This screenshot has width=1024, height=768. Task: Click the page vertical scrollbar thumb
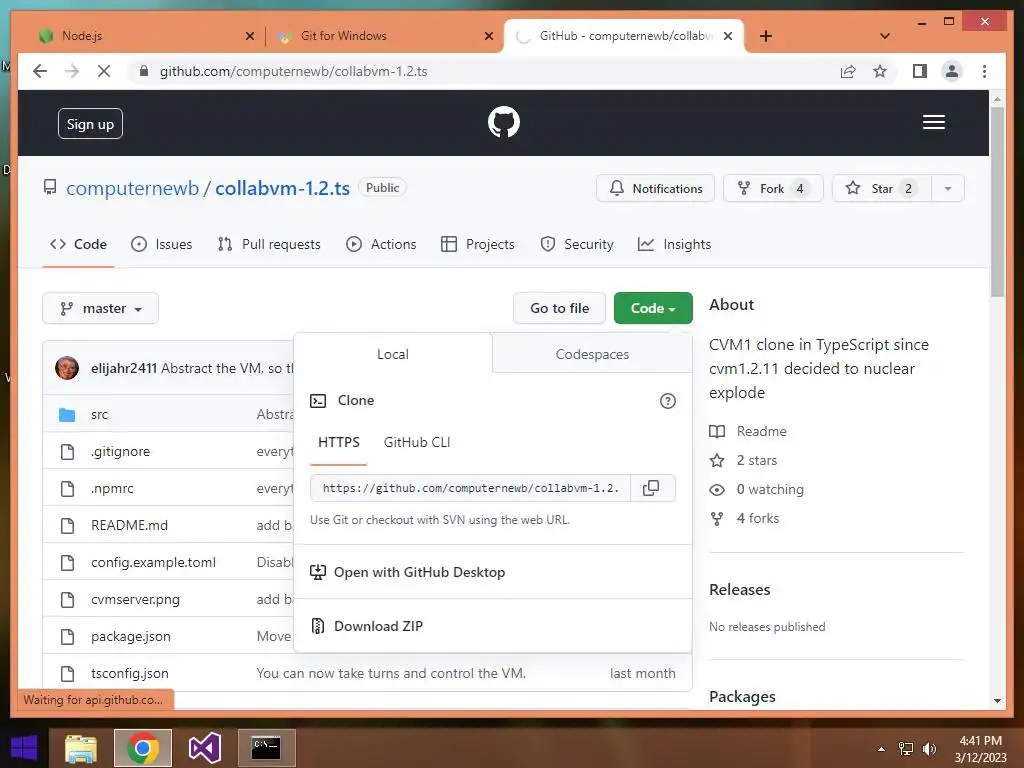[x=997, y=201]
